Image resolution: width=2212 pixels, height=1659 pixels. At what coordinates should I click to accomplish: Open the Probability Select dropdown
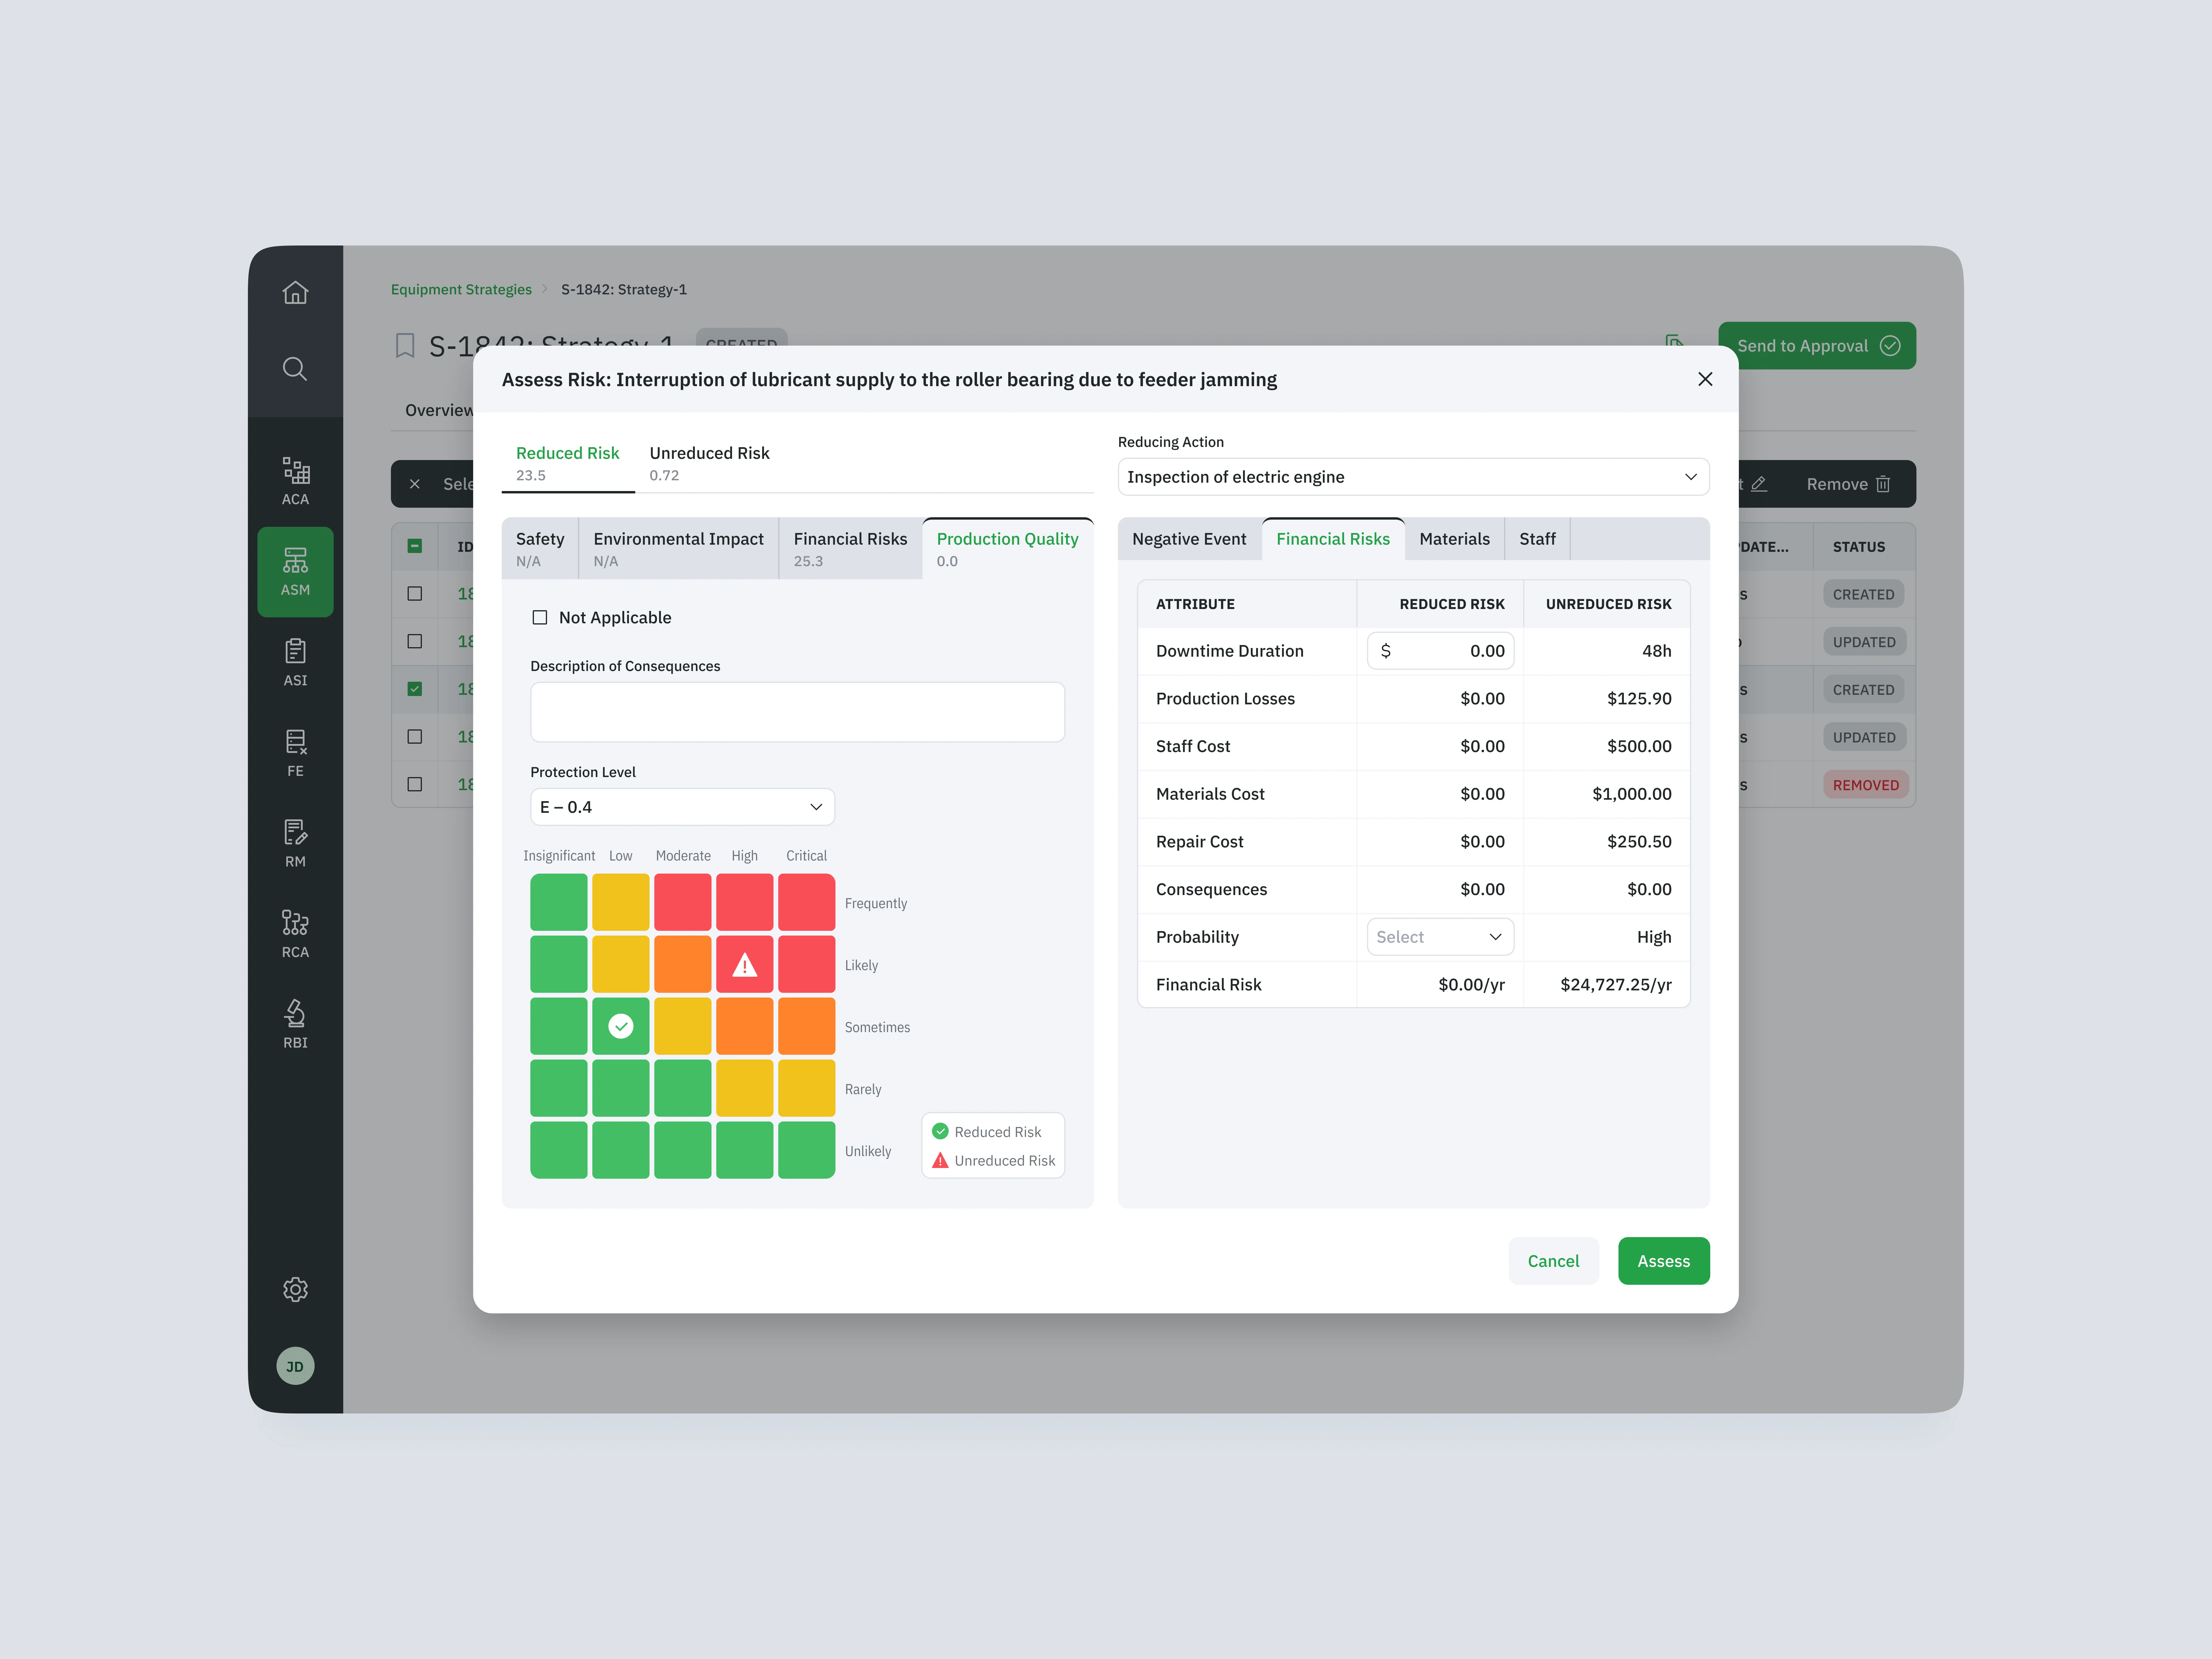pos(1440,937)
